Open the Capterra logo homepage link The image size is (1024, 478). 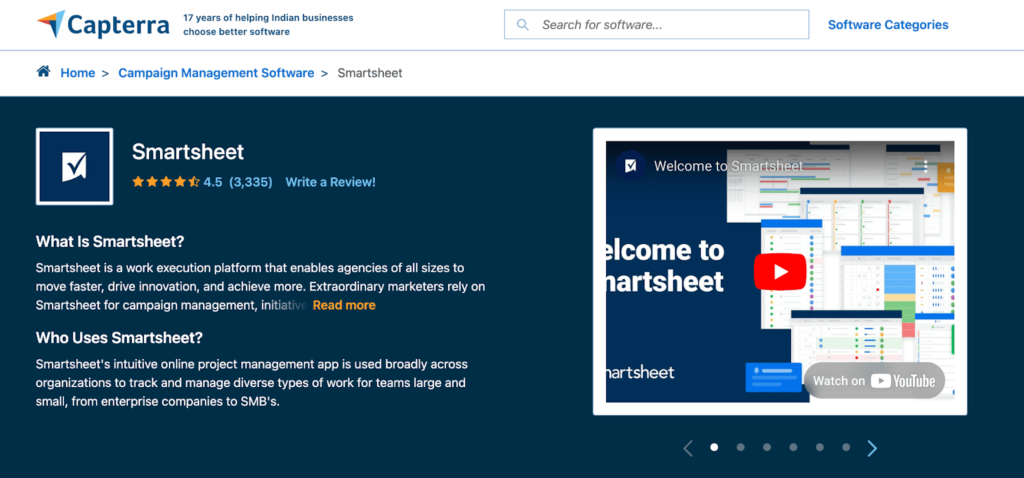[x=103, y=25]
